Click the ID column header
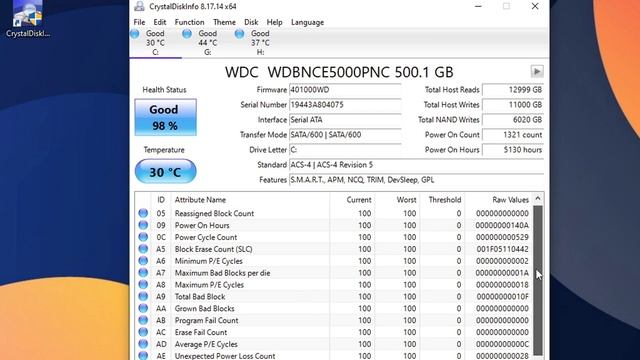 pos(161,200)
